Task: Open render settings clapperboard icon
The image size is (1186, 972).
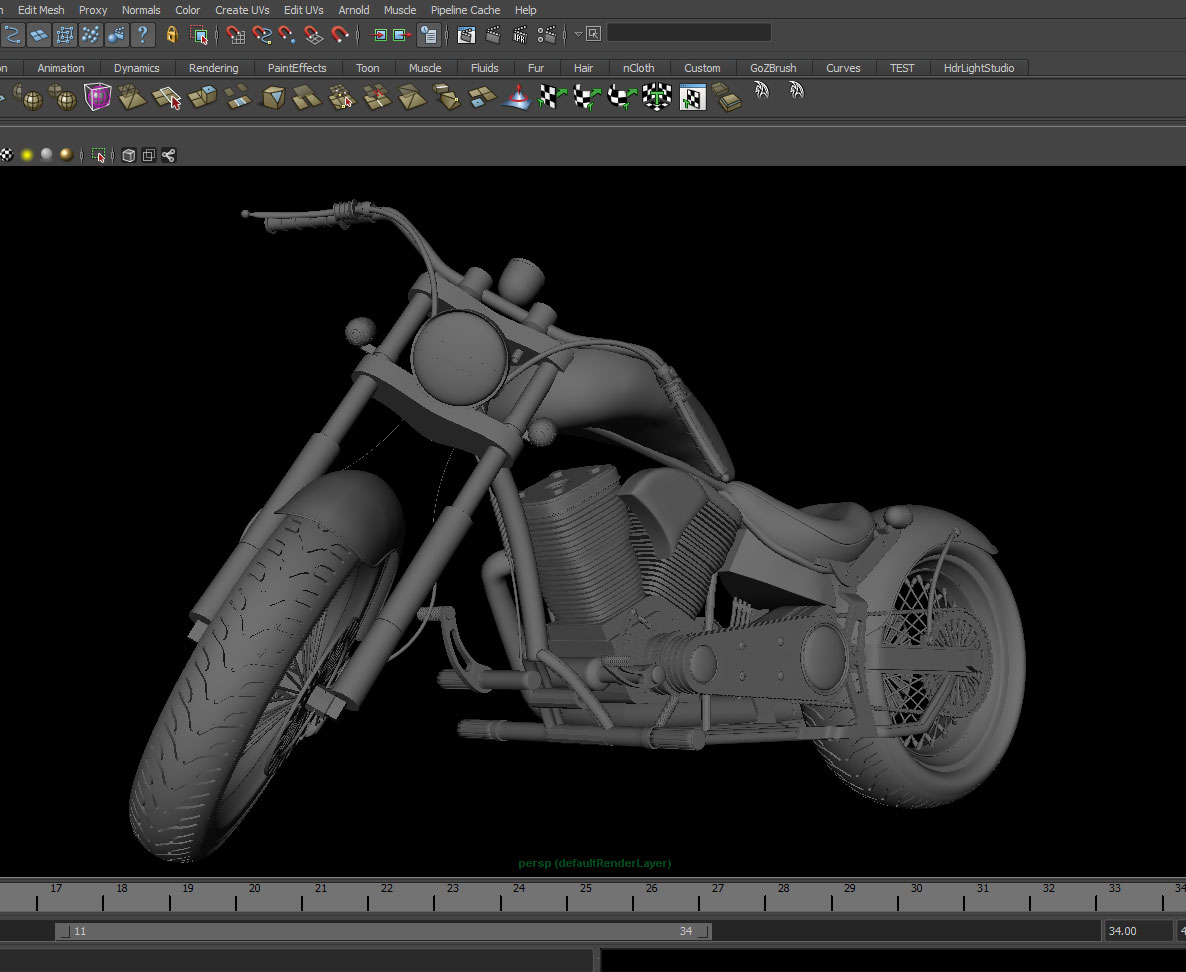Action: pyautogui.click(x=547, y=35)
